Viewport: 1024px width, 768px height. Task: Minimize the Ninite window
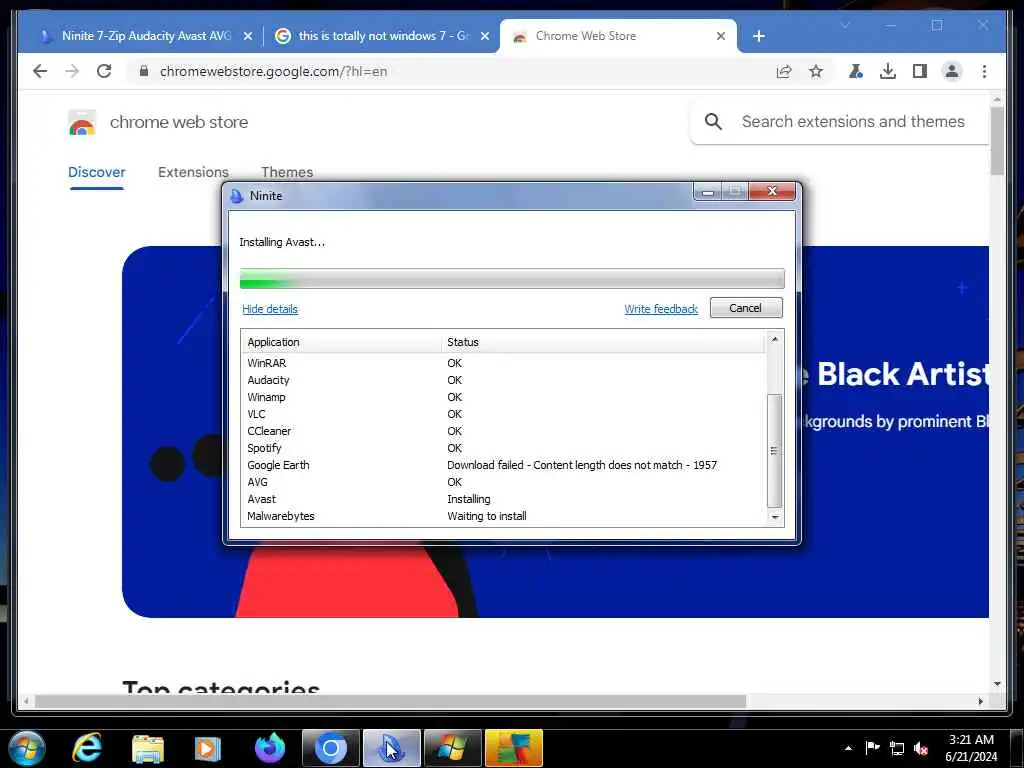pos(707,191)
